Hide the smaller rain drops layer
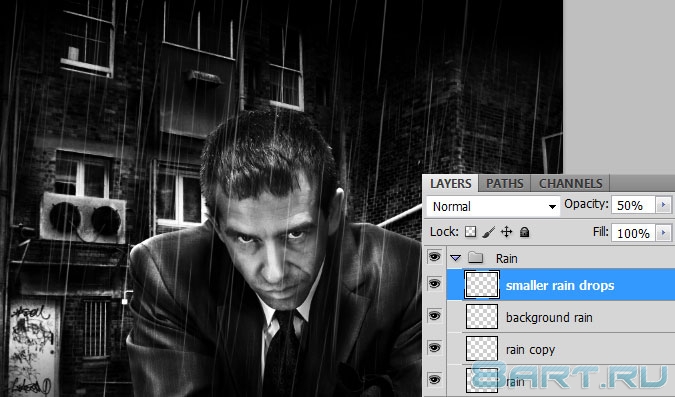Image resolution: width=675 pixels, height=397 pixels. (x=434, y=284)
